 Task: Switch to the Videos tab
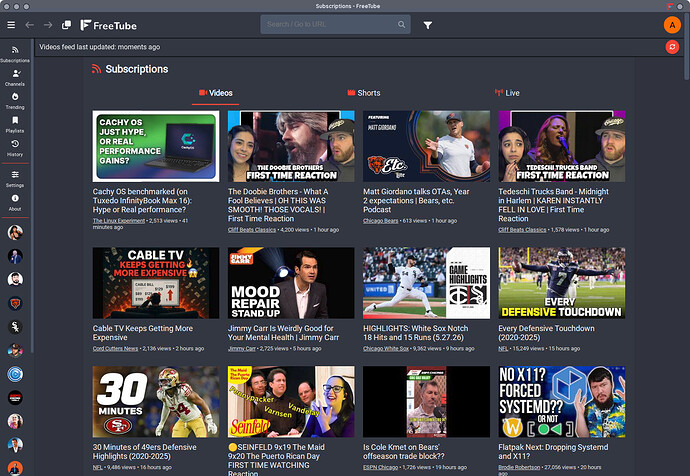pyautogui.click(x=216, y=93)
